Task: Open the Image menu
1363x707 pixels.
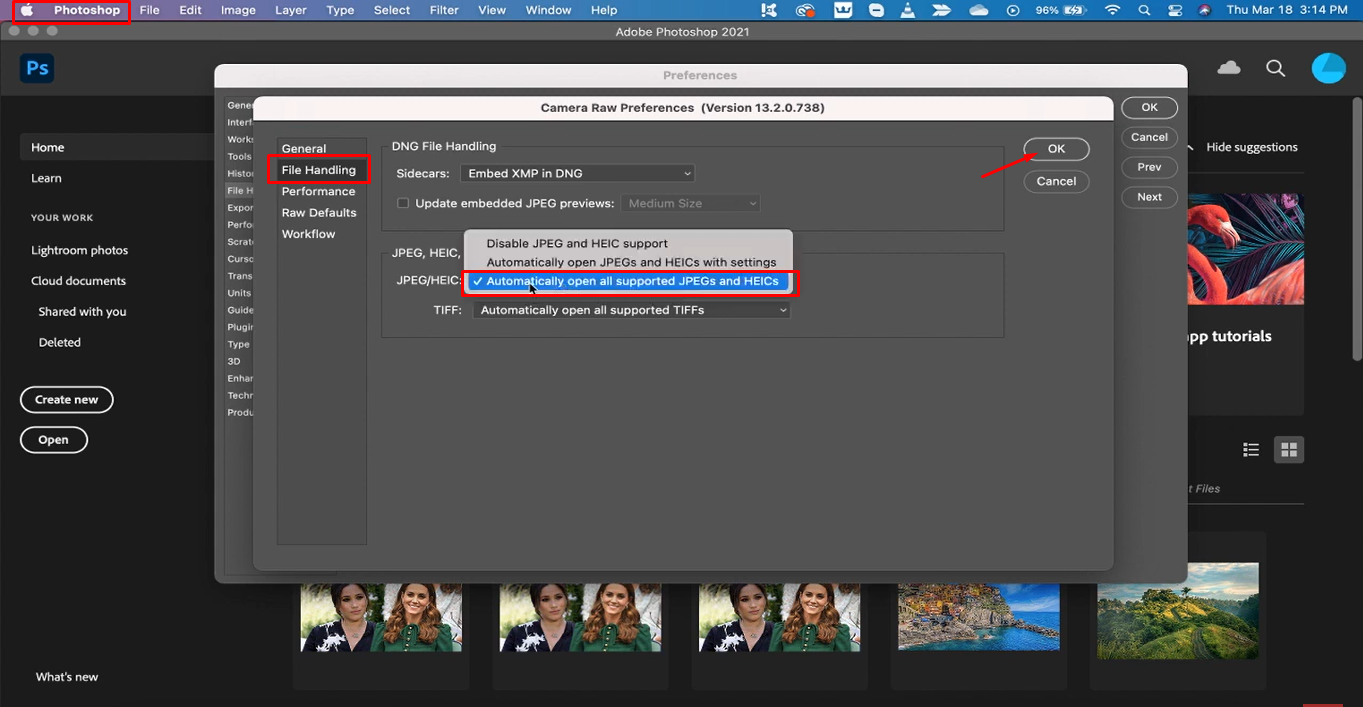Action: click(x=238, y=10)
